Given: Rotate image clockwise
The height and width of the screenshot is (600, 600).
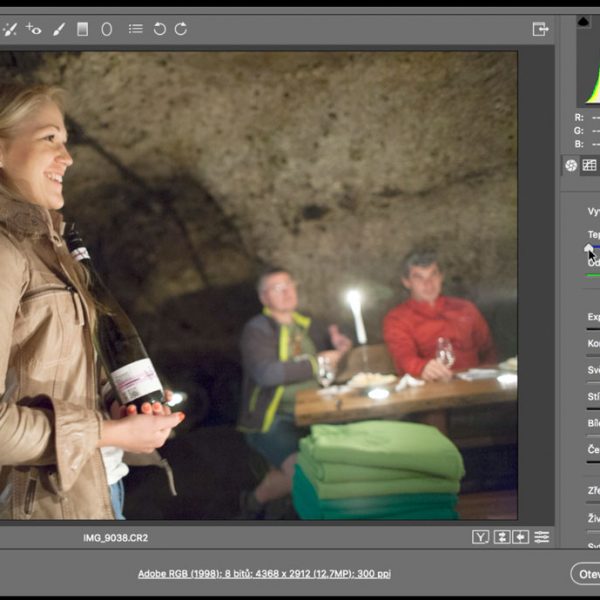Looking at the screenshot, I should coord(181,29).
